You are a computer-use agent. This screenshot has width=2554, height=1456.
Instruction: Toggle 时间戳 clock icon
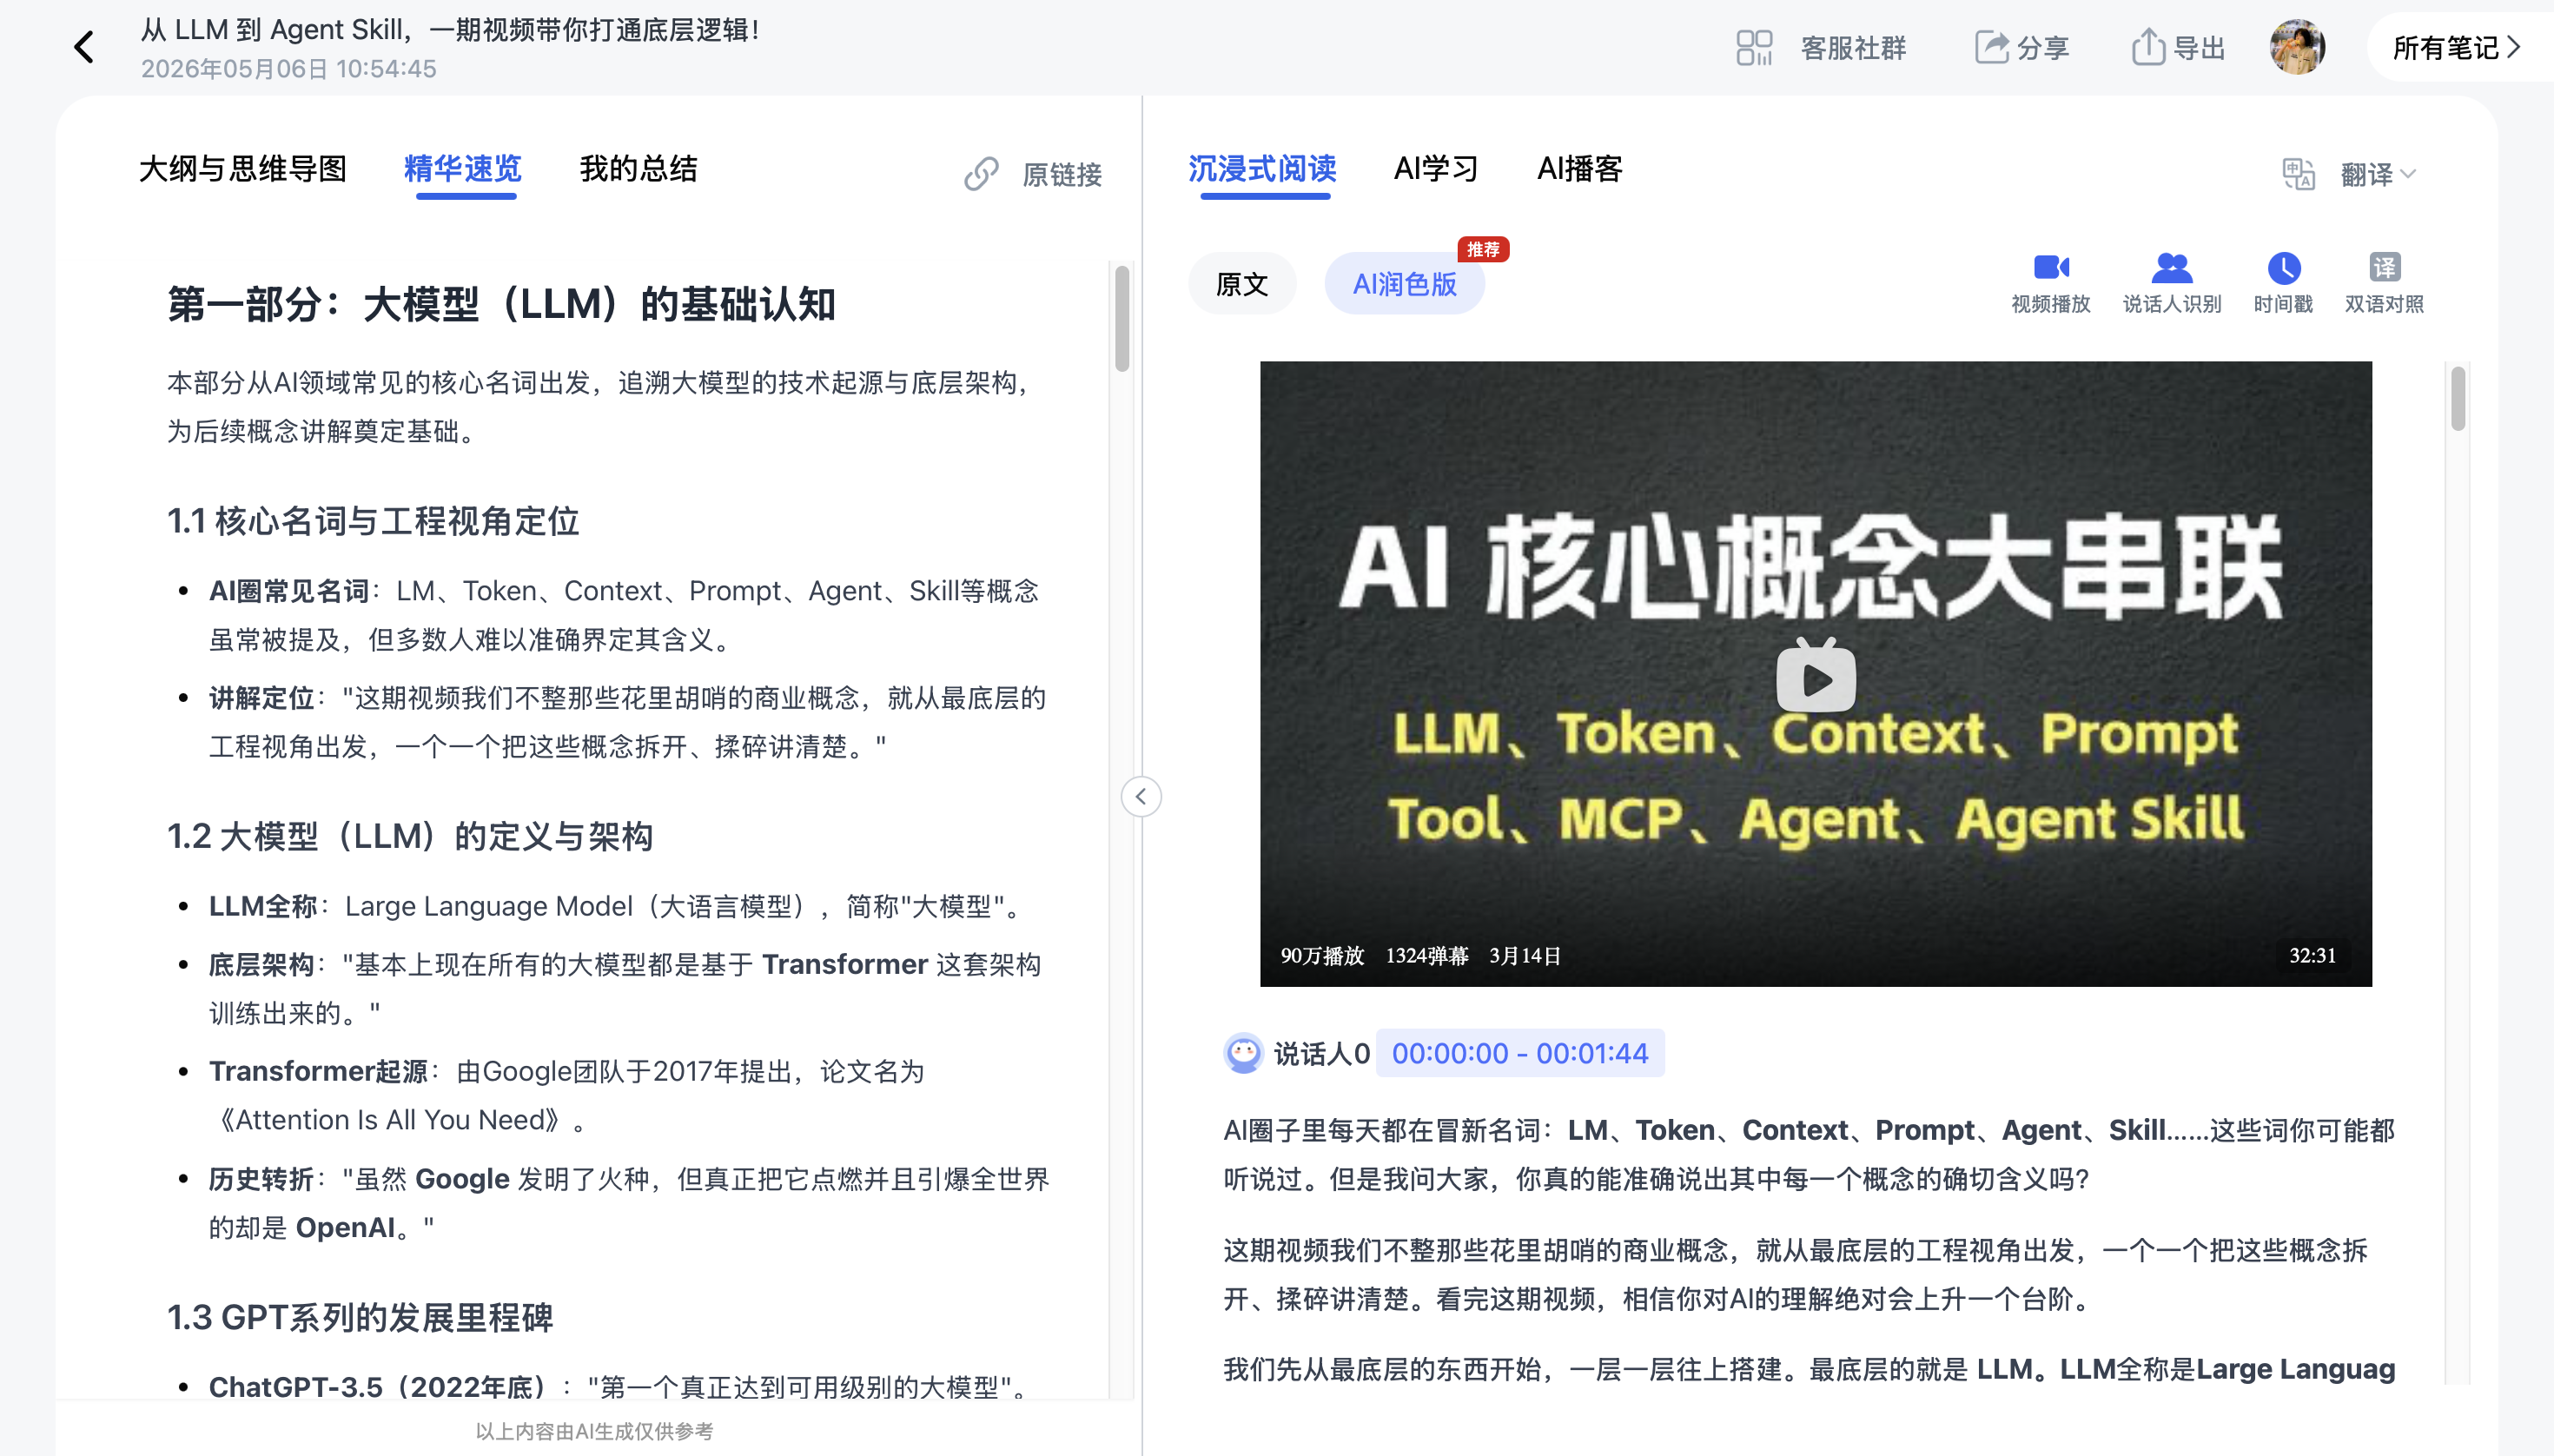point(2284,267)
